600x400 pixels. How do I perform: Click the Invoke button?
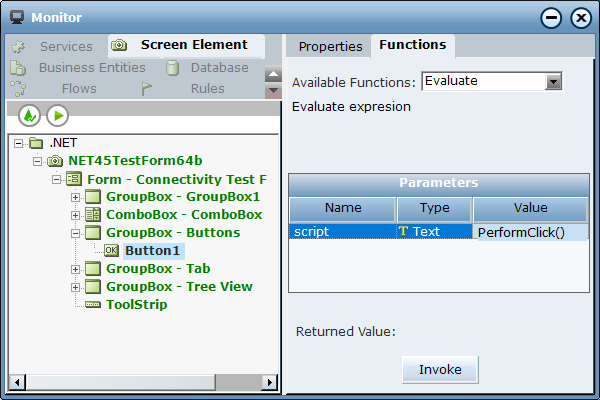click(440, 369)
